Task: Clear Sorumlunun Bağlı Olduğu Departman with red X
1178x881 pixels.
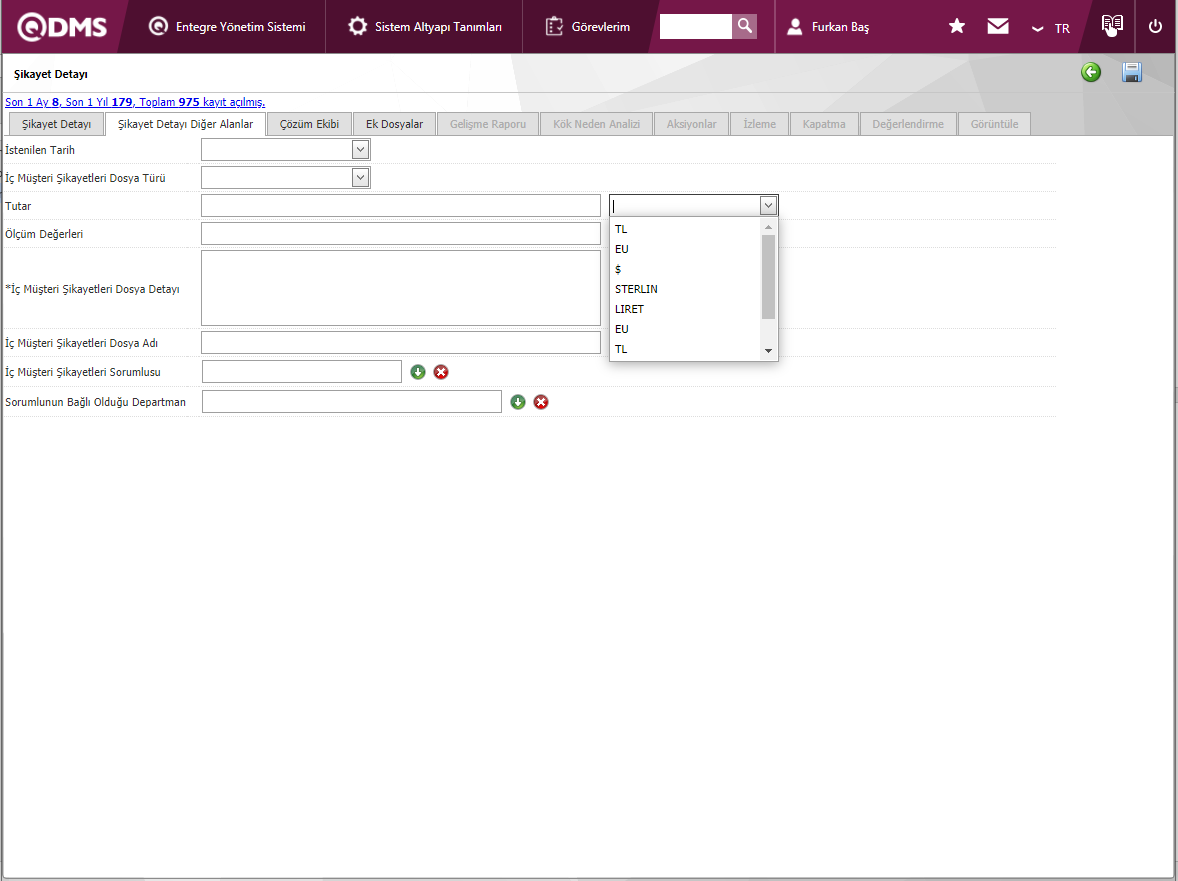Action: point(541,402)
